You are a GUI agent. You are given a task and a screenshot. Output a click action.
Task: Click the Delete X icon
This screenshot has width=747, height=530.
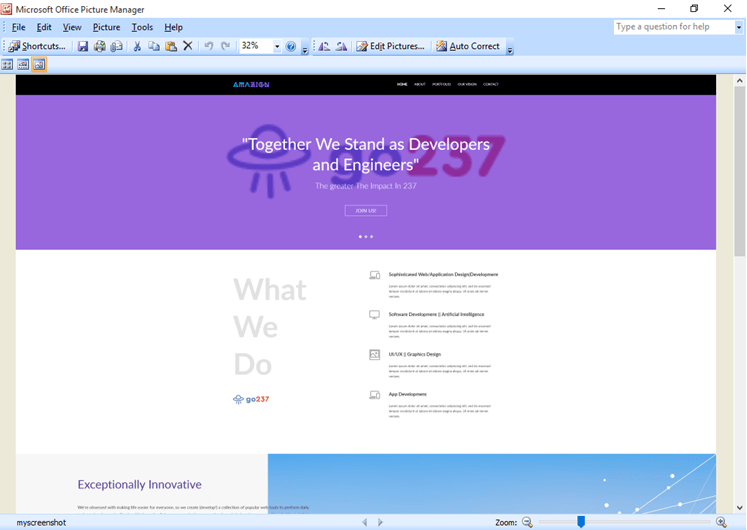(188, 46)
